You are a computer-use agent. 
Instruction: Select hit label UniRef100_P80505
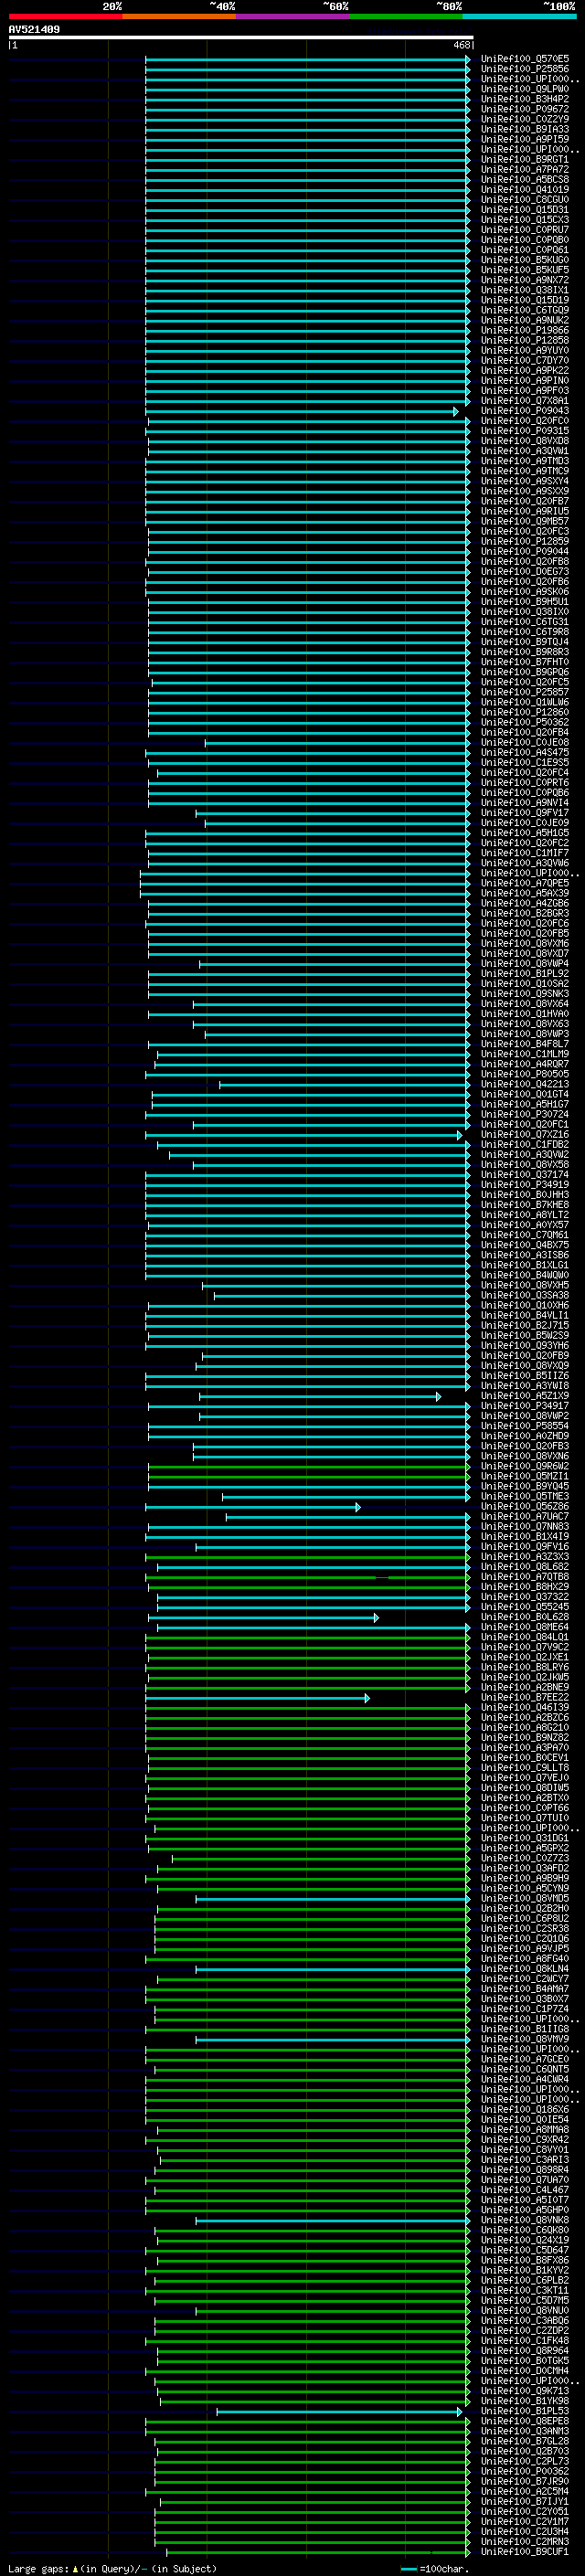[525, 1074]
